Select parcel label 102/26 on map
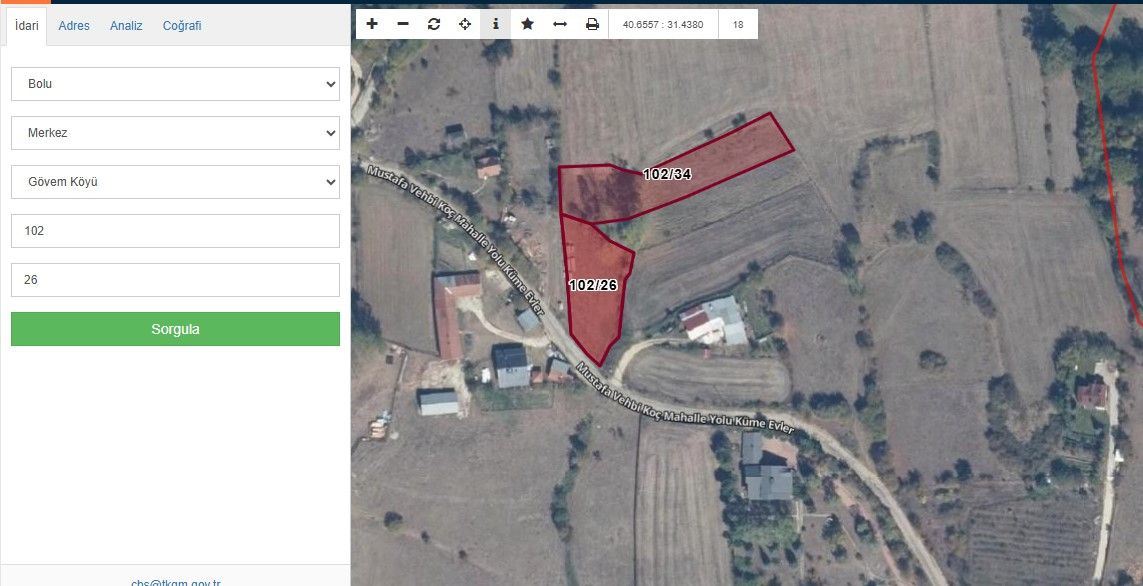The width and height of the screenshot is (1143, 586). tap(593, 286)
